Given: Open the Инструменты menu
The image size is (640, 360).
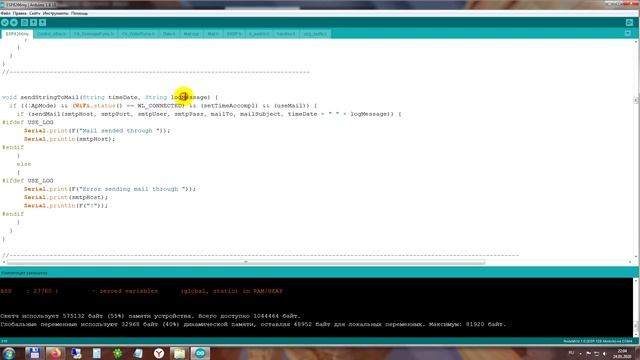Looking at the screenshot, I should pyautogui.click(x=56, y=13).
